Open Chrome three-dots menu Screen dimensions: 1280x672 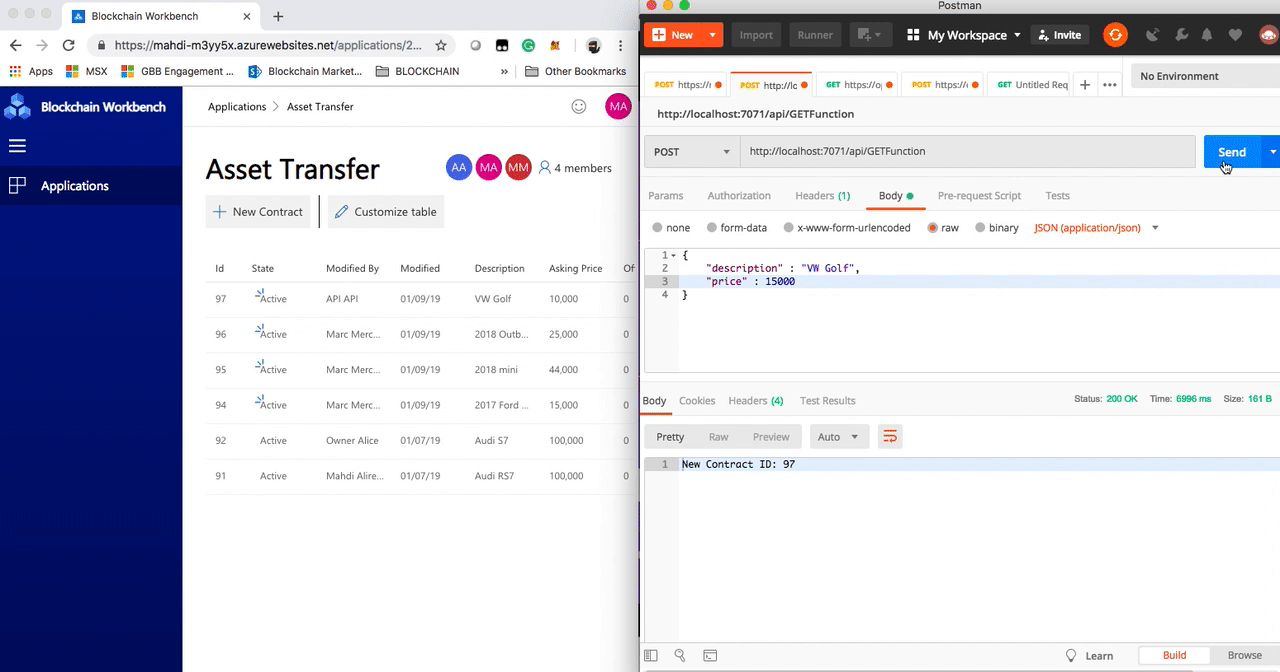coord(622,46)
